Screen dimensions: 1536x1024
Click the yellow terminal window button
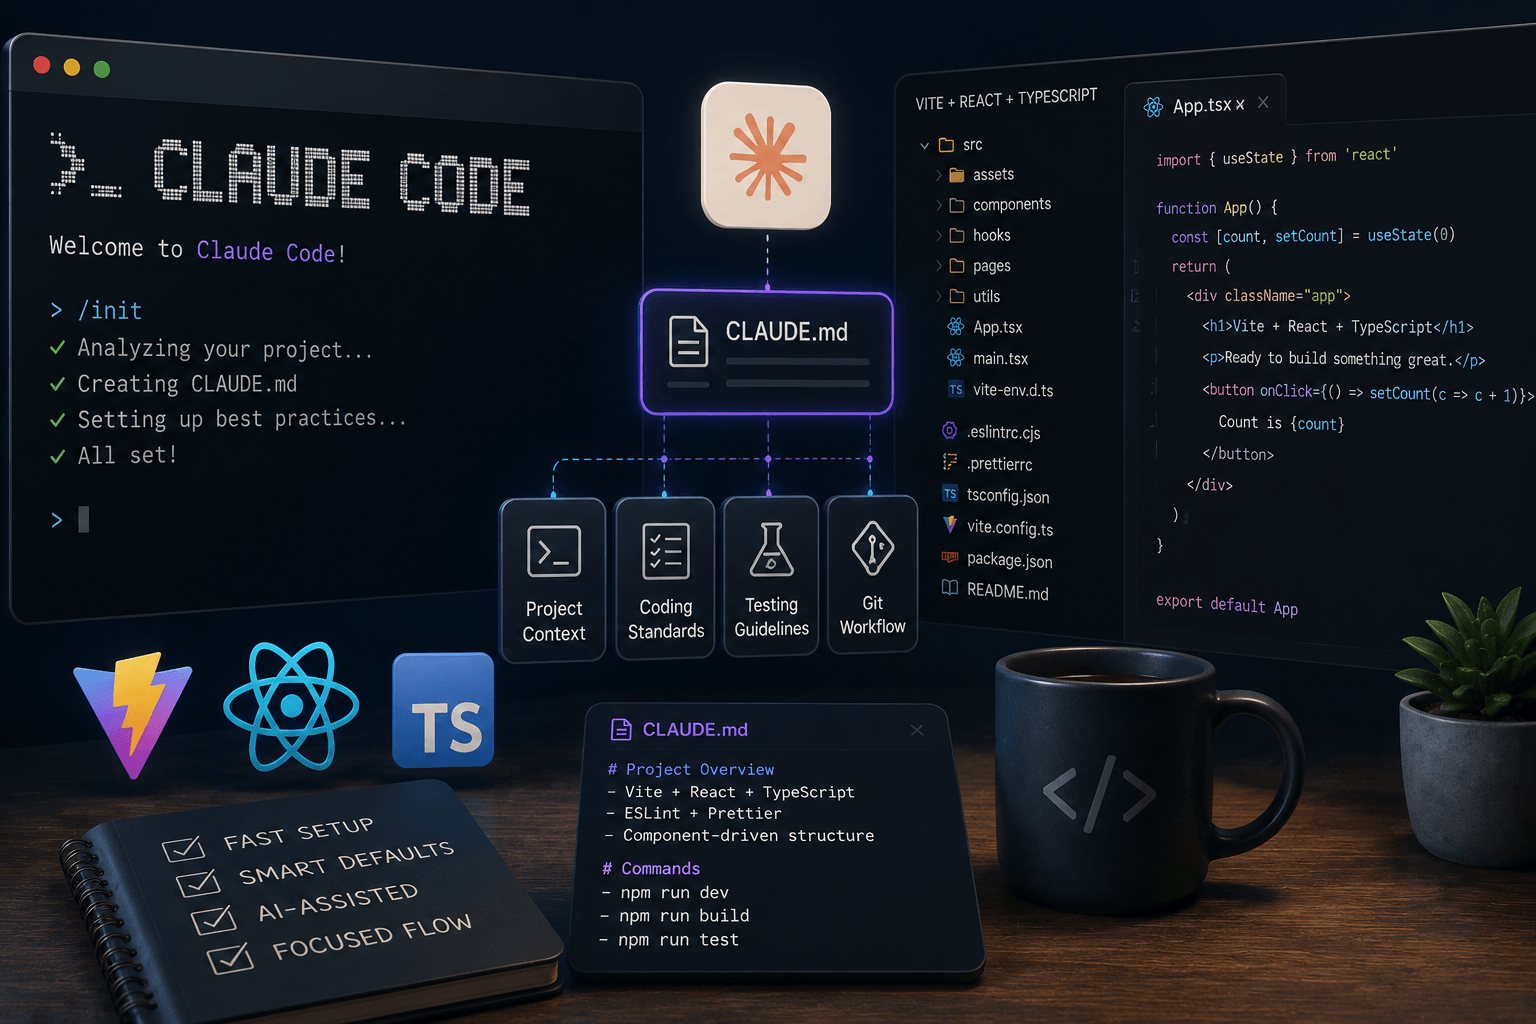point(72,67)
